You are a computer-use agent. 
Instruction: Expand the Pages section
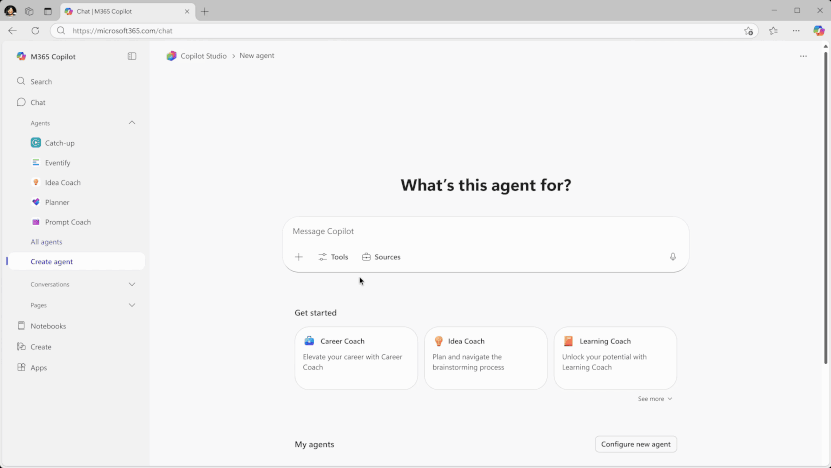[132, 305]
